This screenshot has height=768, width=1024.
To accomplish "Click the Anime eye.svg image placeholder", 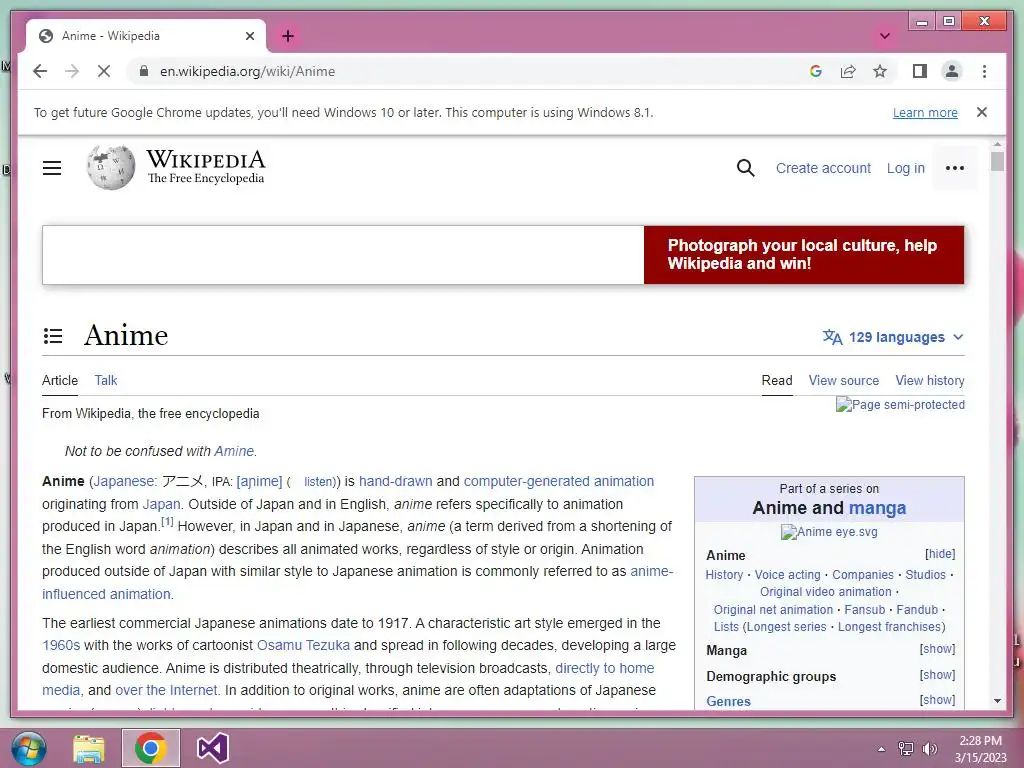I will click(829, 532).
